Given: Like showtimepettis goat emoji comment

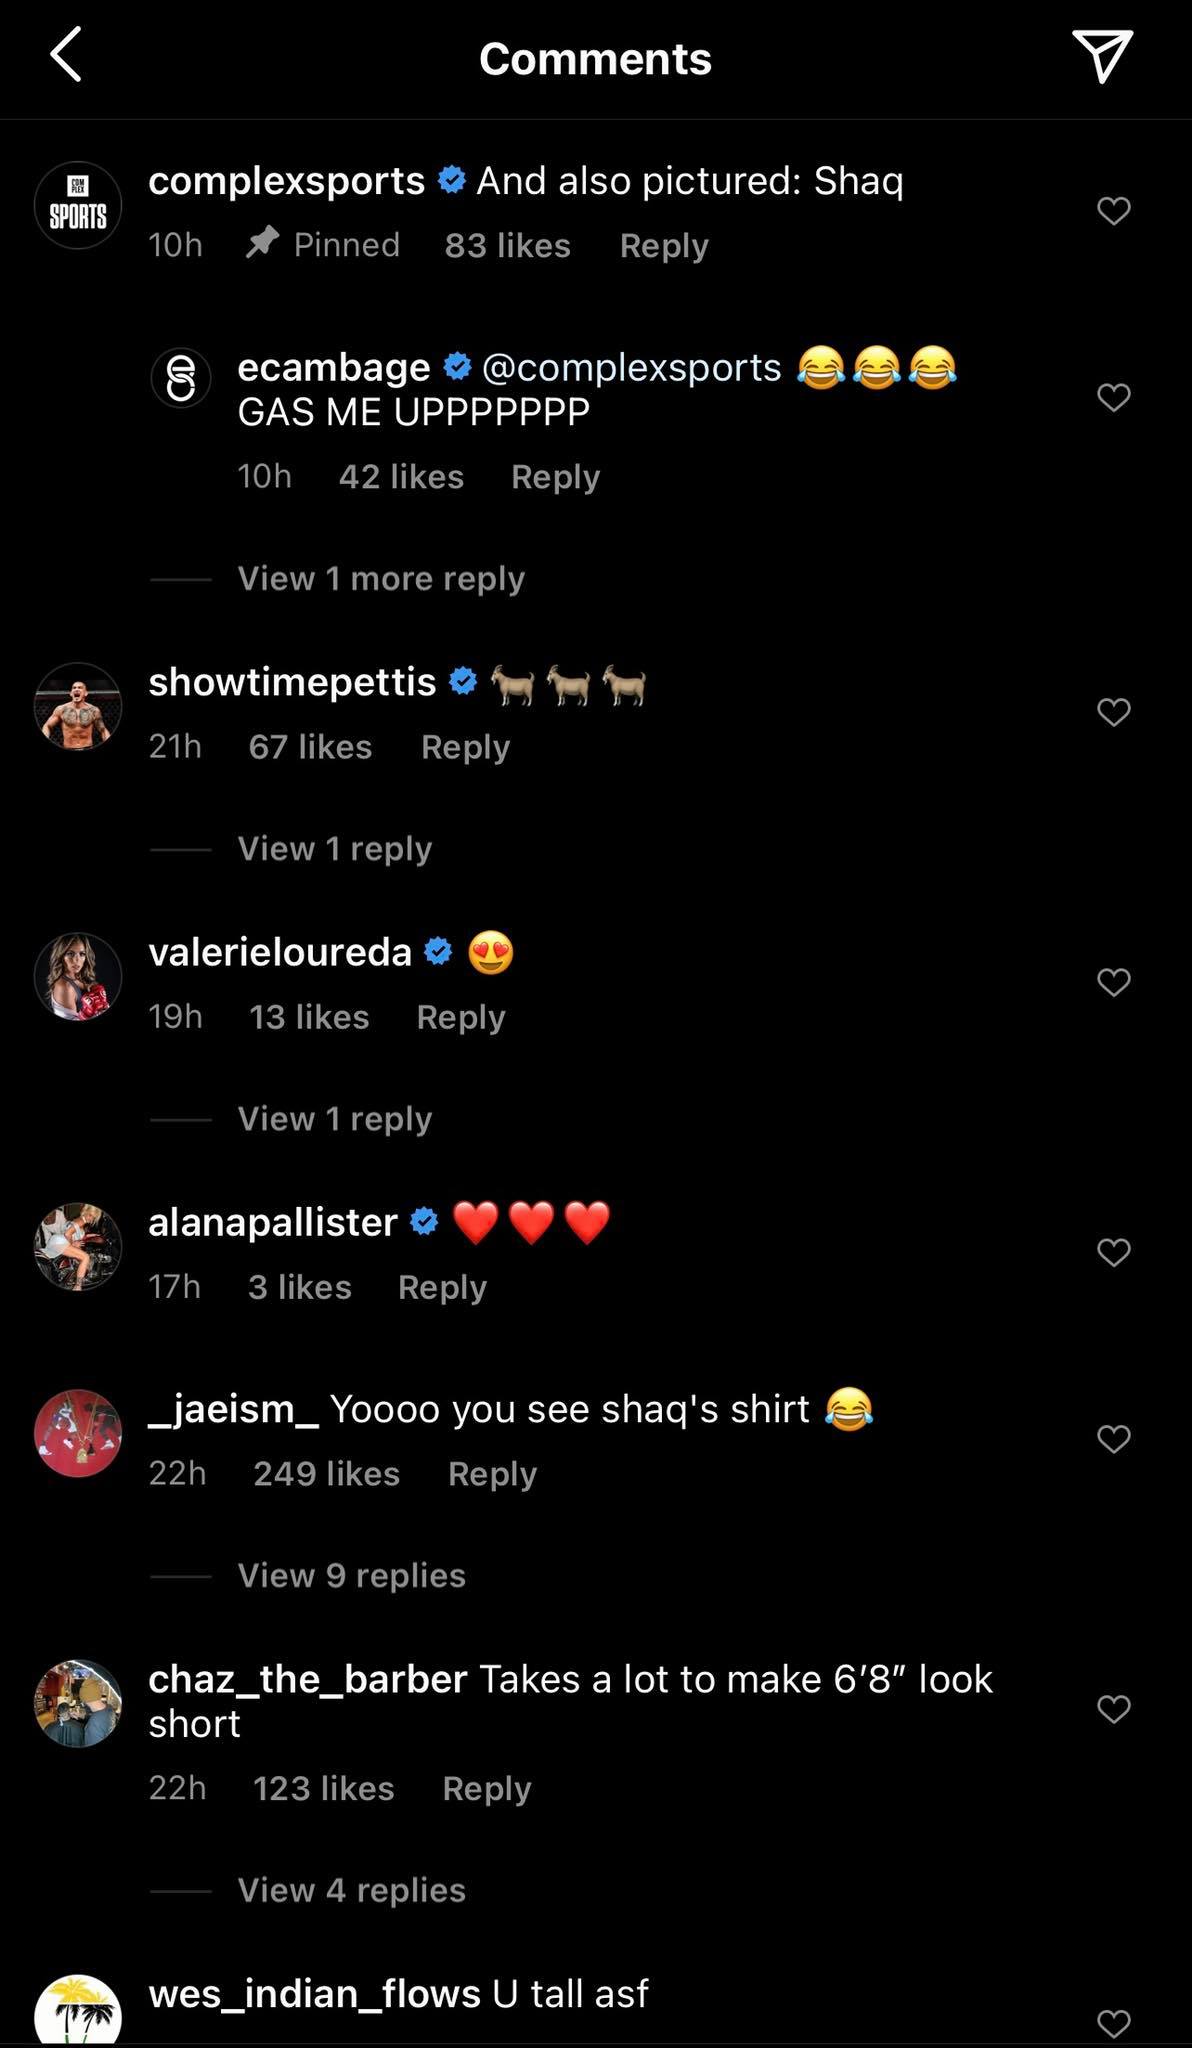Looking at the screenshot, I should [x=1113, y=712].
